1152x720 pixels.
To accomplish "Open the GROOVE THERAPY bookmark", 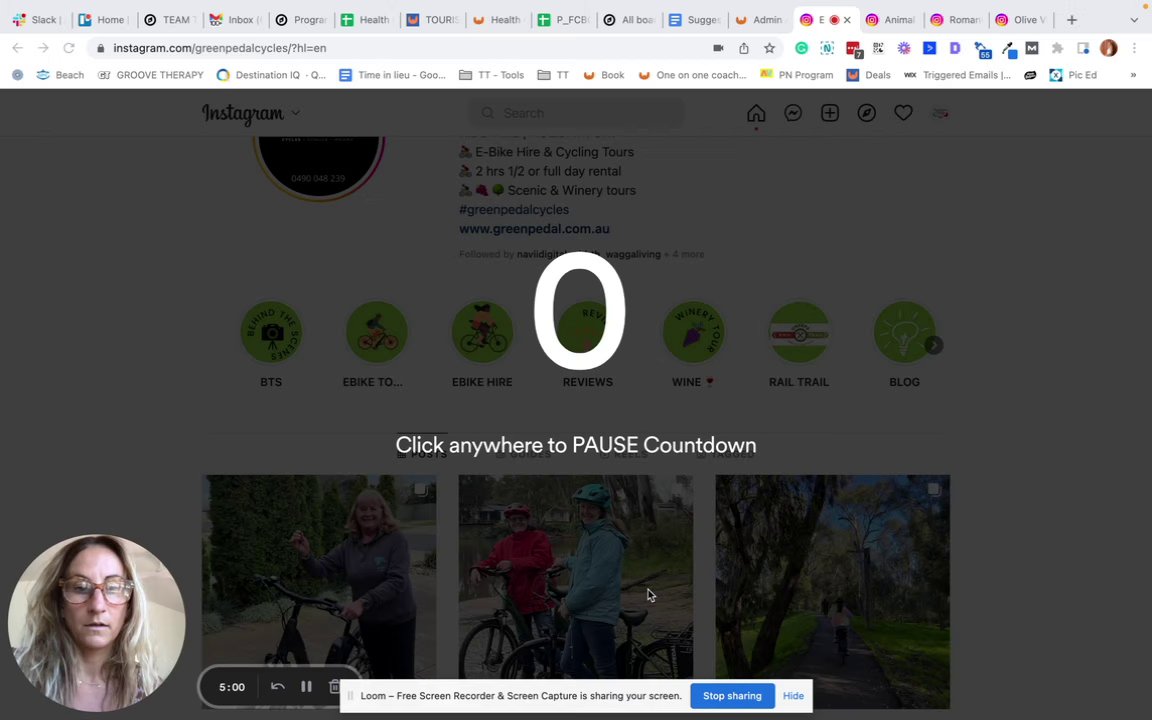I will pos(151,75).
